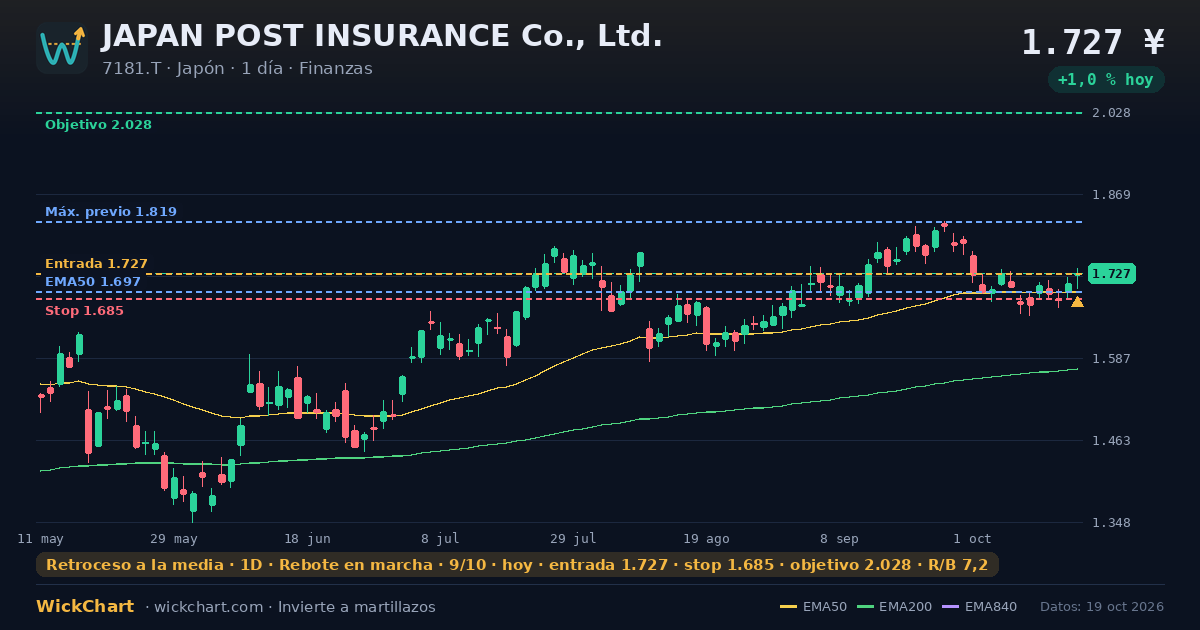Click the orange entry arrow marker
1200x630 pixels.
click(x=1077, y=301)
